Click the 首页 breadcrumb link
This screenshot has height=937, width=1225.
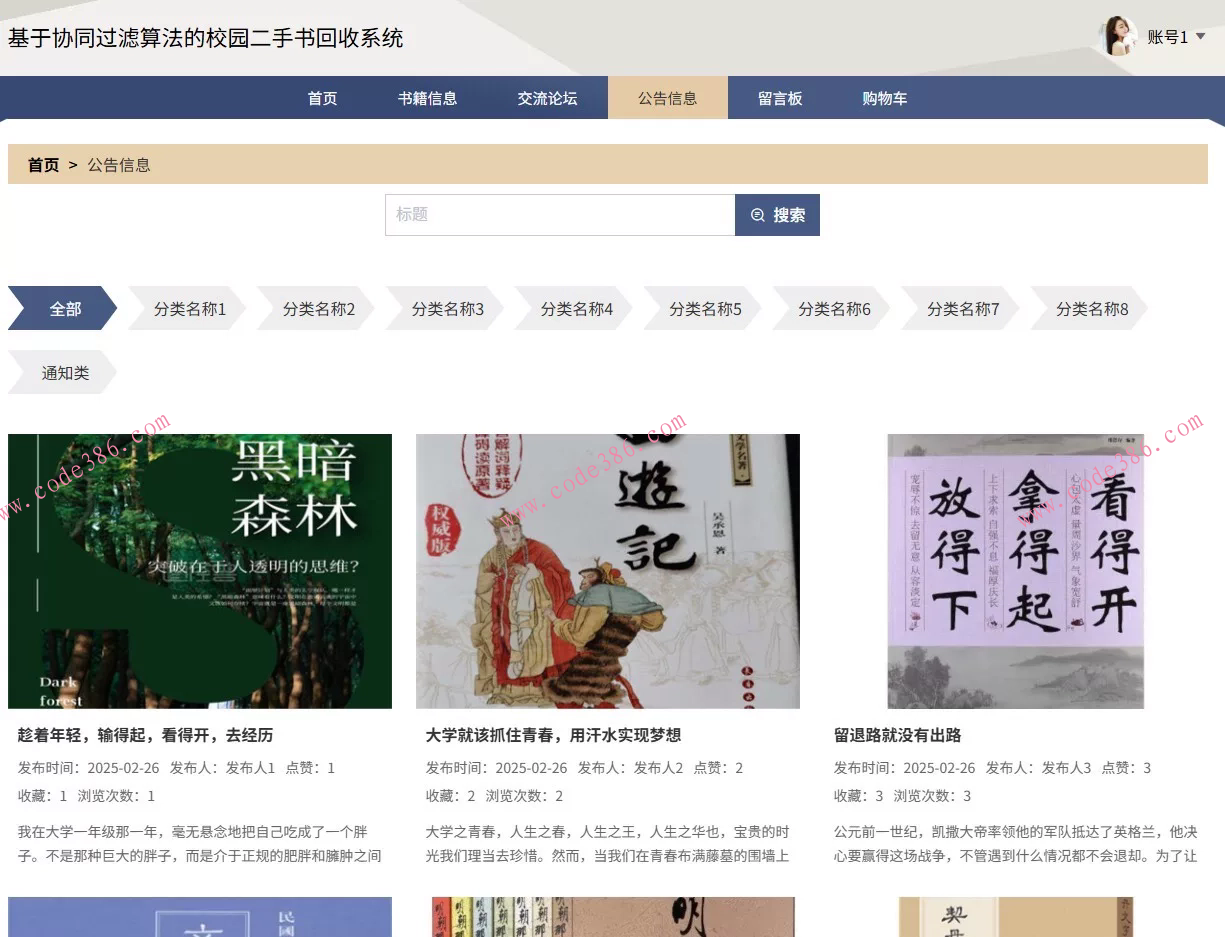click(43, 164)
